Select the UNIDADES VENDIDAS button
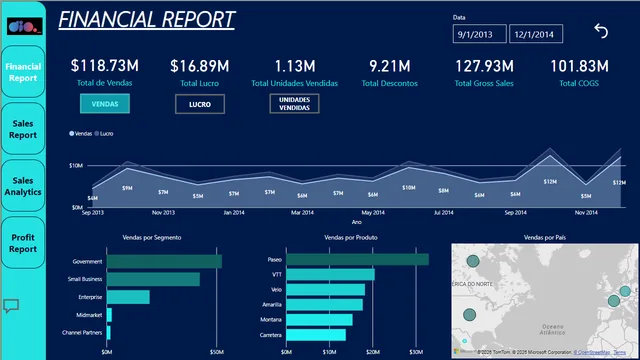640x360 pixels. [x=294, y=104]
